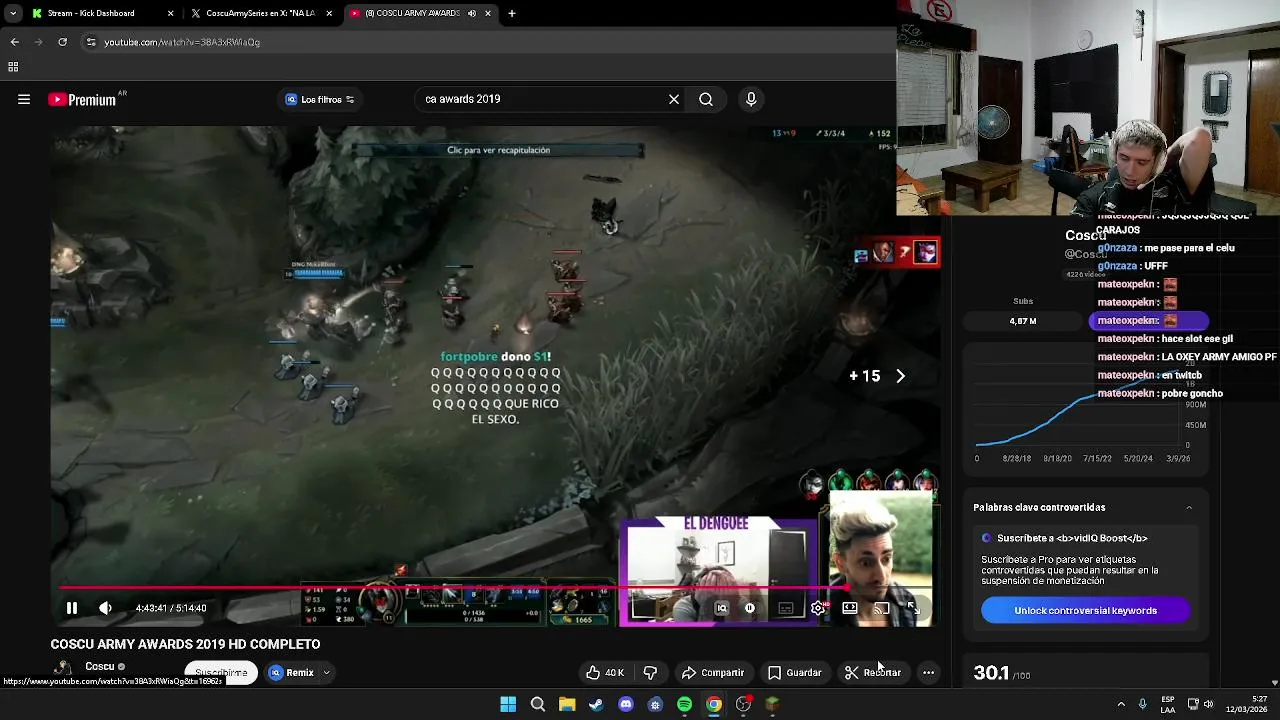Switch to theater mode
The image size is (1280, 720).
pos(849,608)
